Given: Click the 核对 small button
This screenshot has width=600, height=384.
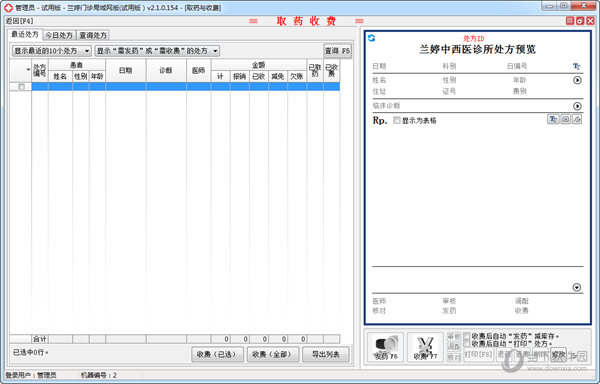Looking at the screenshot, I should [454, 357].
